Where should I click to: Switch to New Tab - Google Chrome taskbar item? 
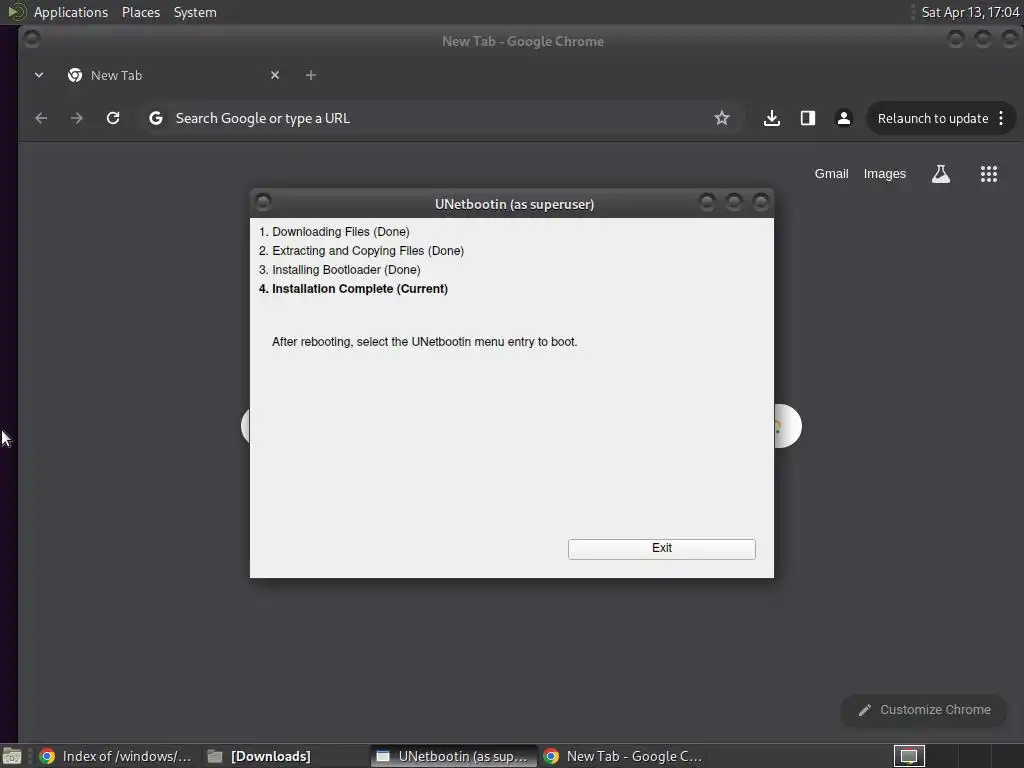pyautogui.click(x=622, y=756)
